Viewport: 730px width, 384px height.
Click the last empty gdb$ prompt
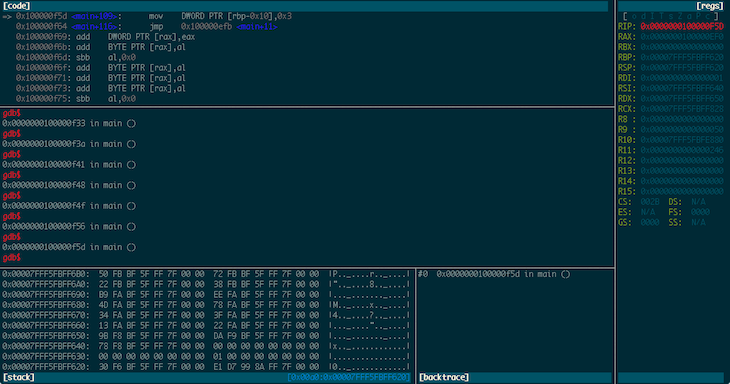click(12, 257)
